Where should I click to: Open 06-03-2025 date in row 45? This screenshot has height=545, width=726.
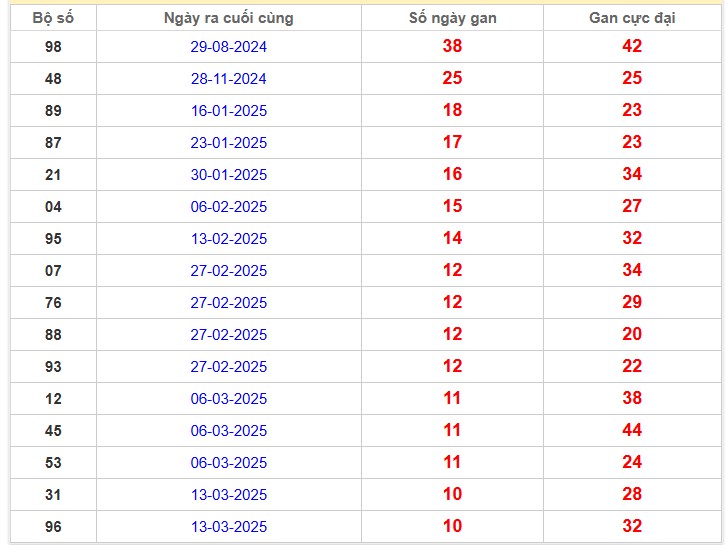229,431
